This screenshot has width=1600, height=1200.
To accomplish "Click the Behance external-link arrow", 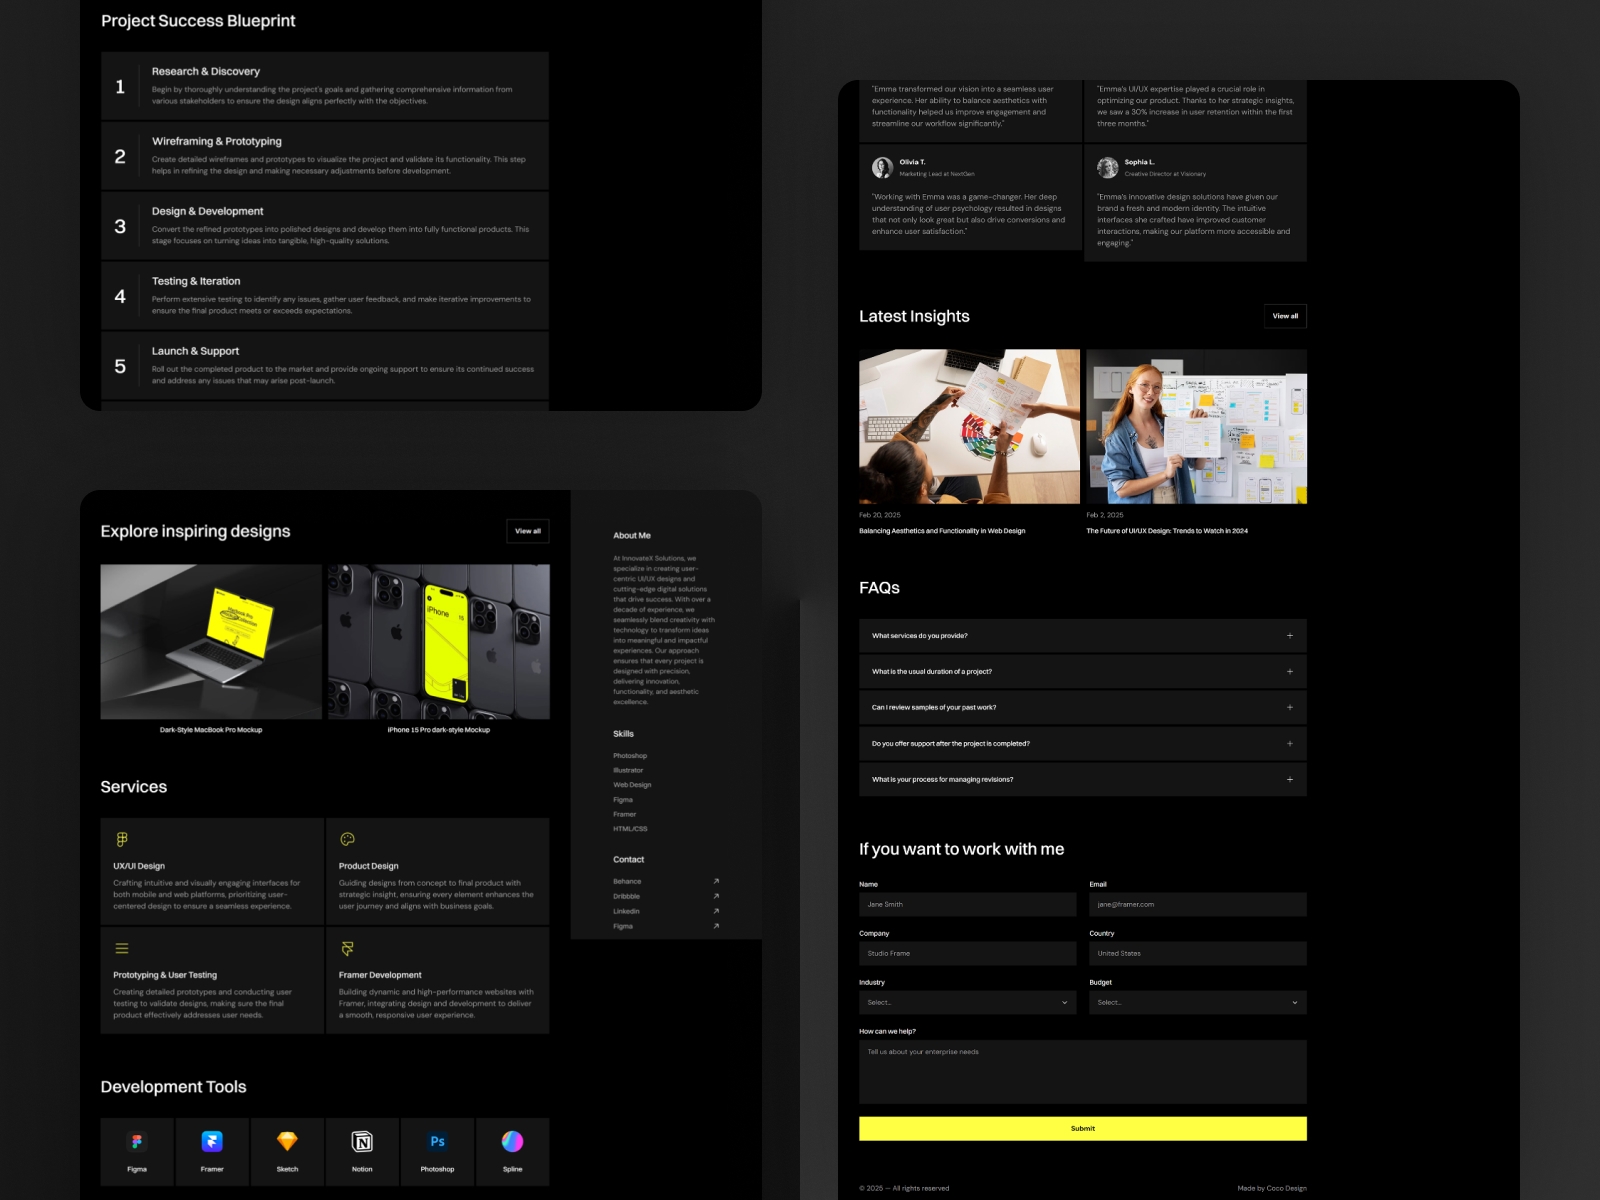I will 716,881.
